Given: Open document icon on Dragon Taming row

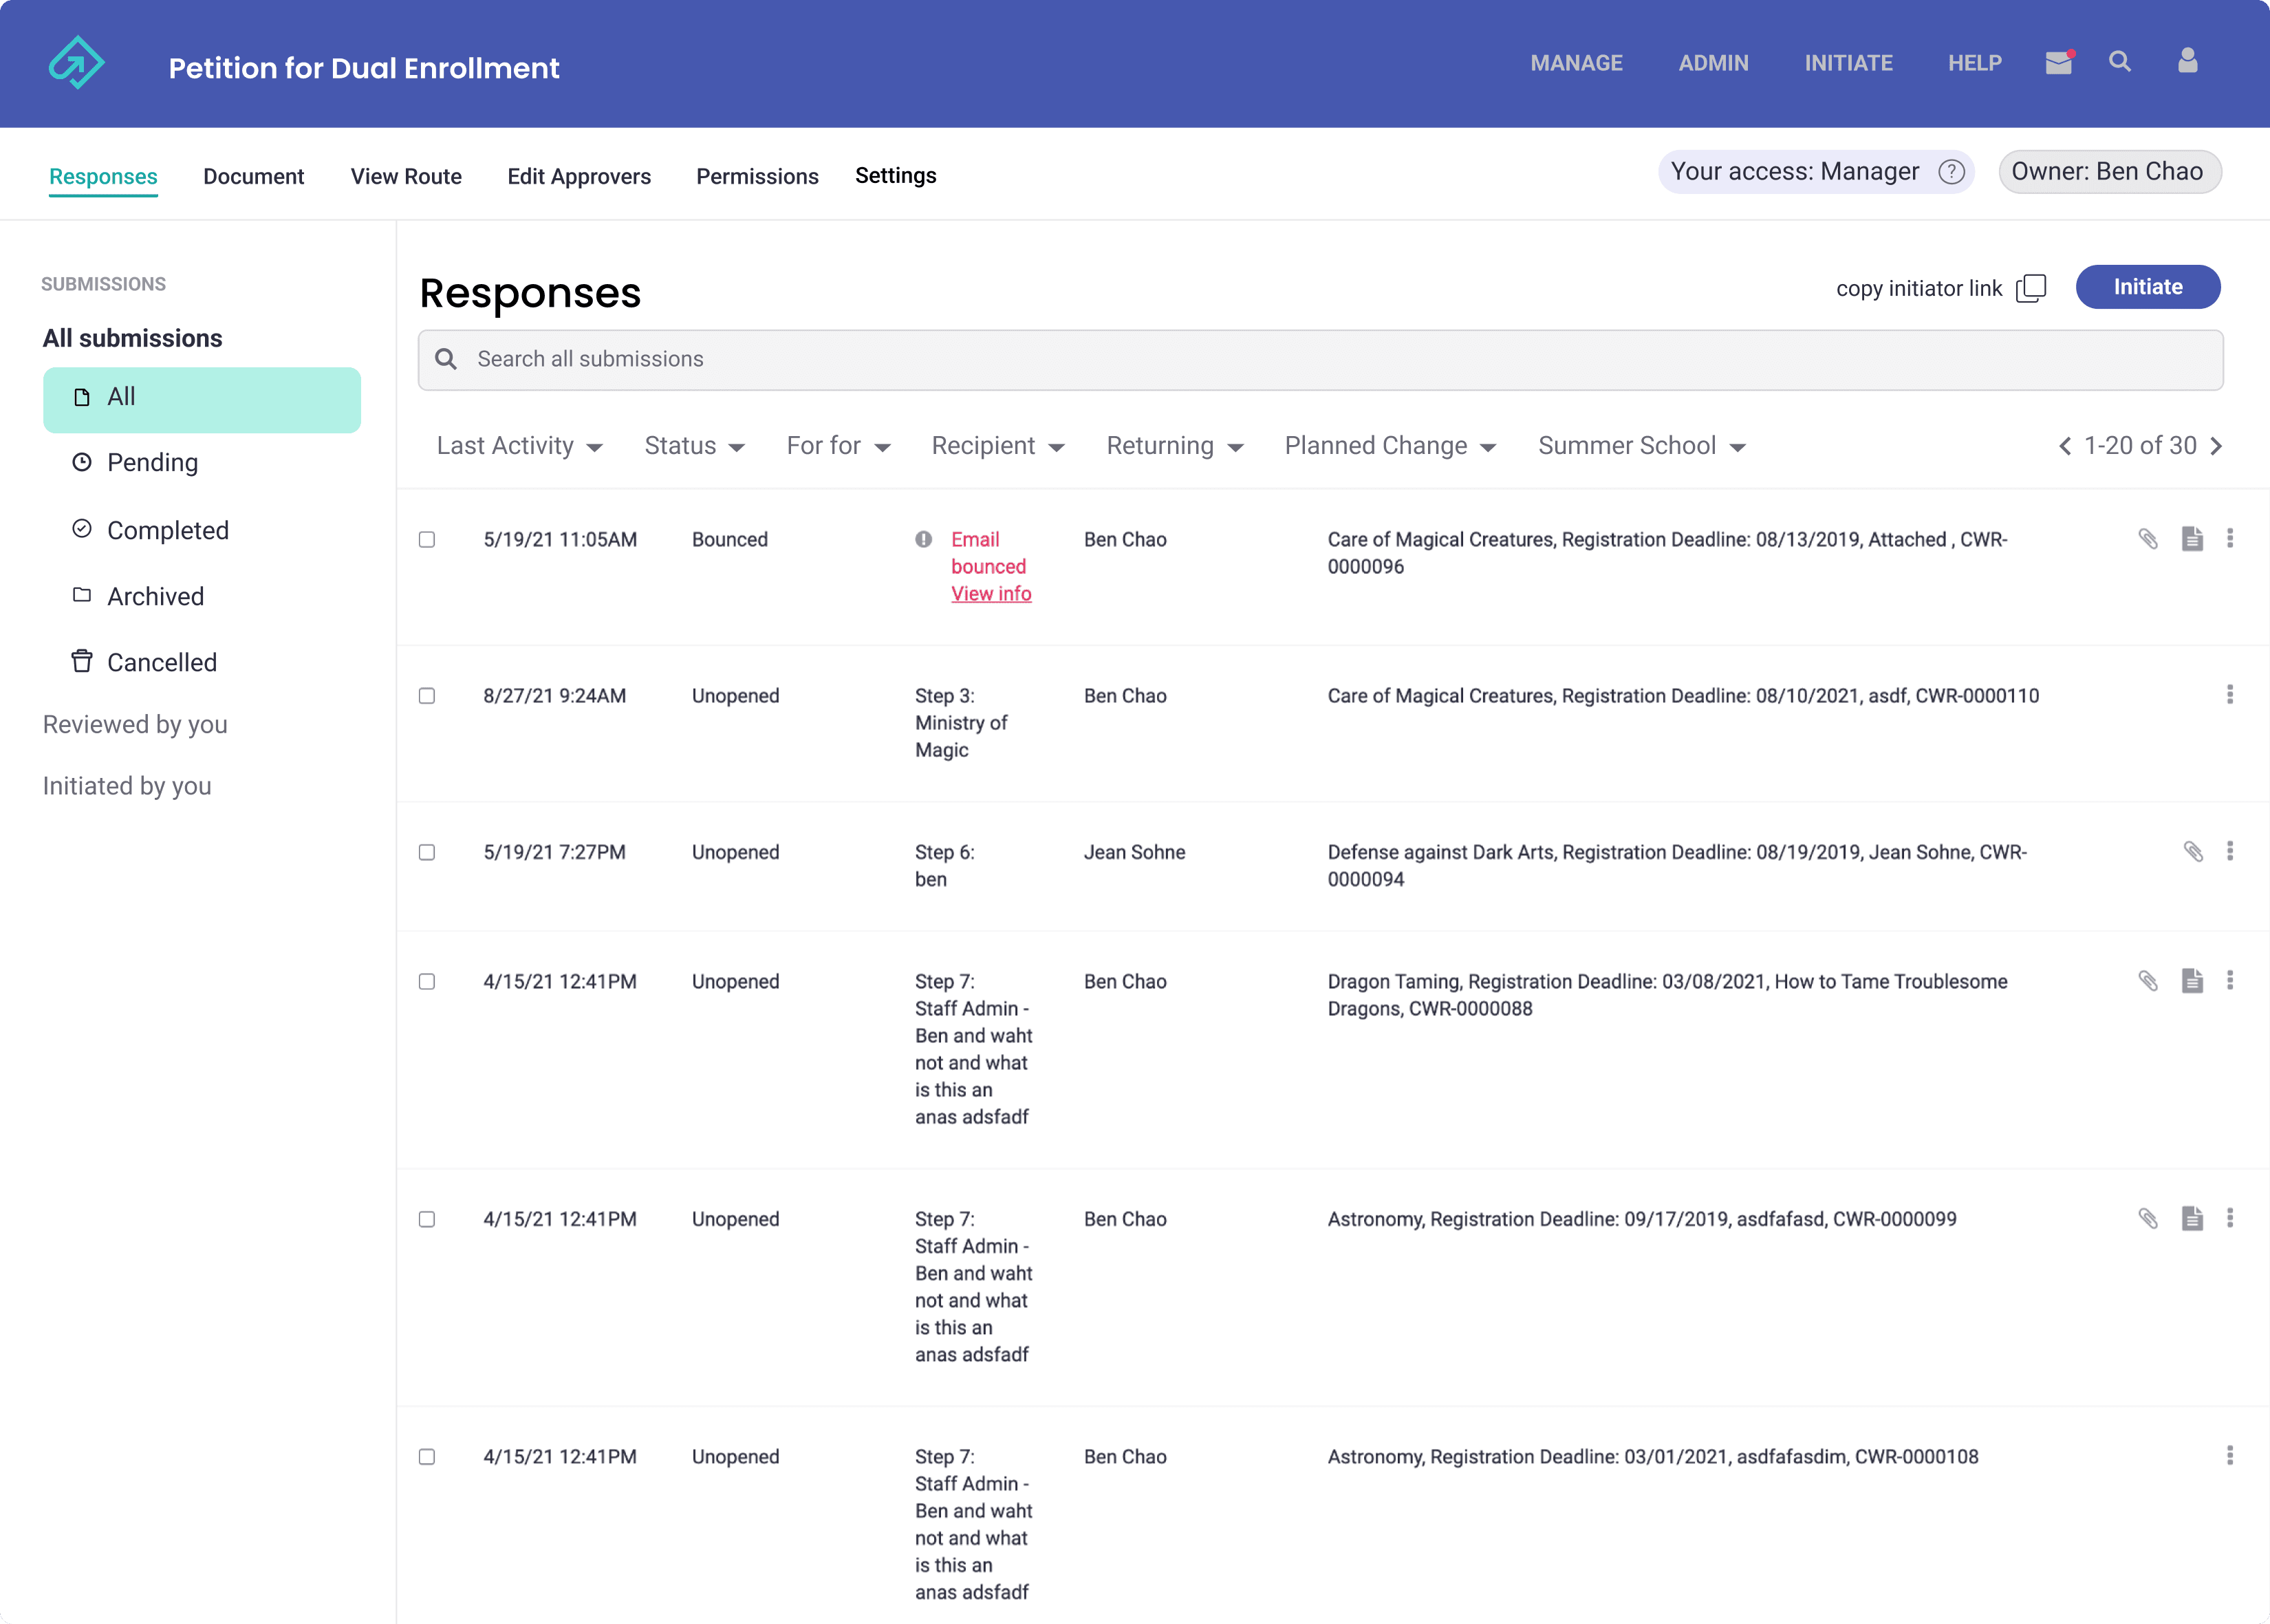Looking at the screenshot, I should pyautogui.click(x=2192, y=981).
